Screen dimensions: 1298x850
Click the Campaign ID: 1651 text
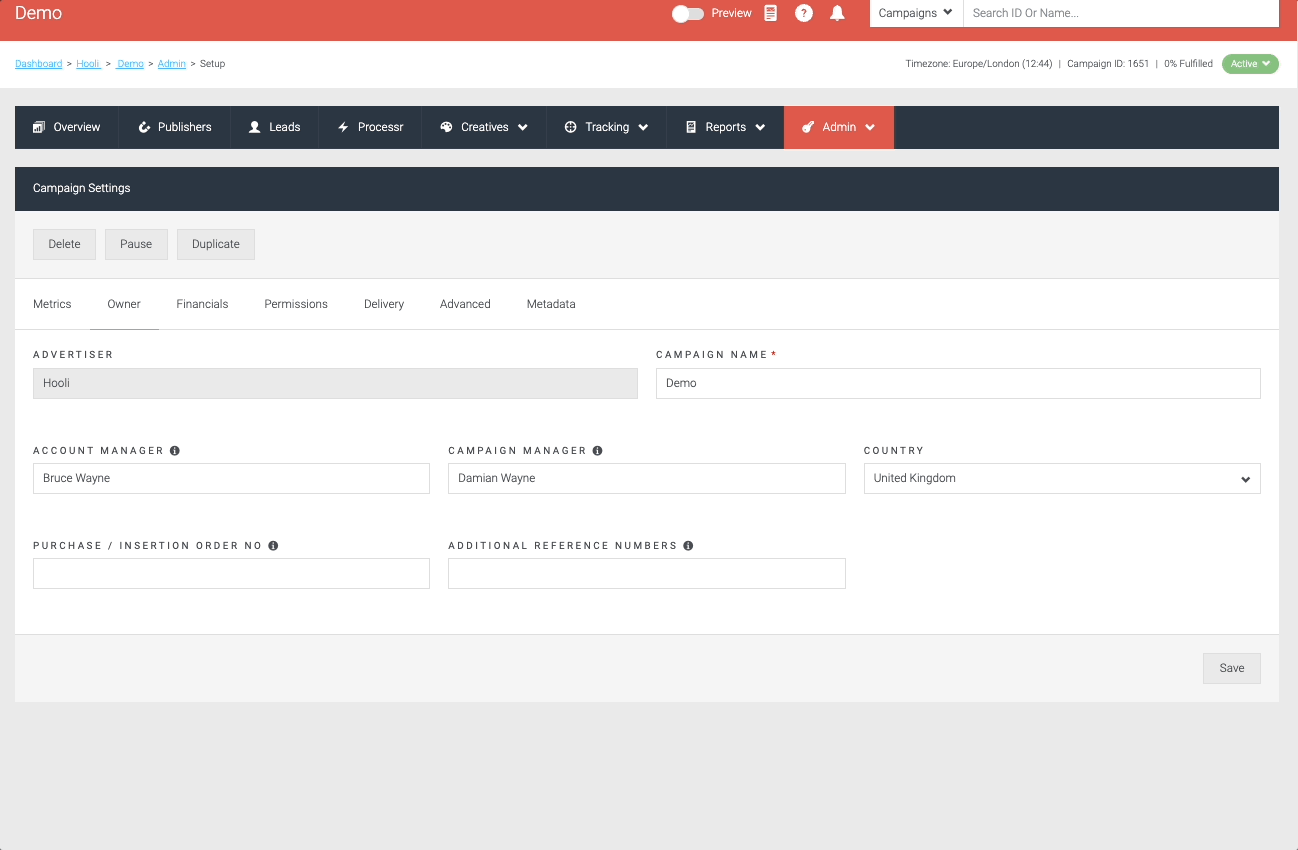click(x=1108, y=64)
